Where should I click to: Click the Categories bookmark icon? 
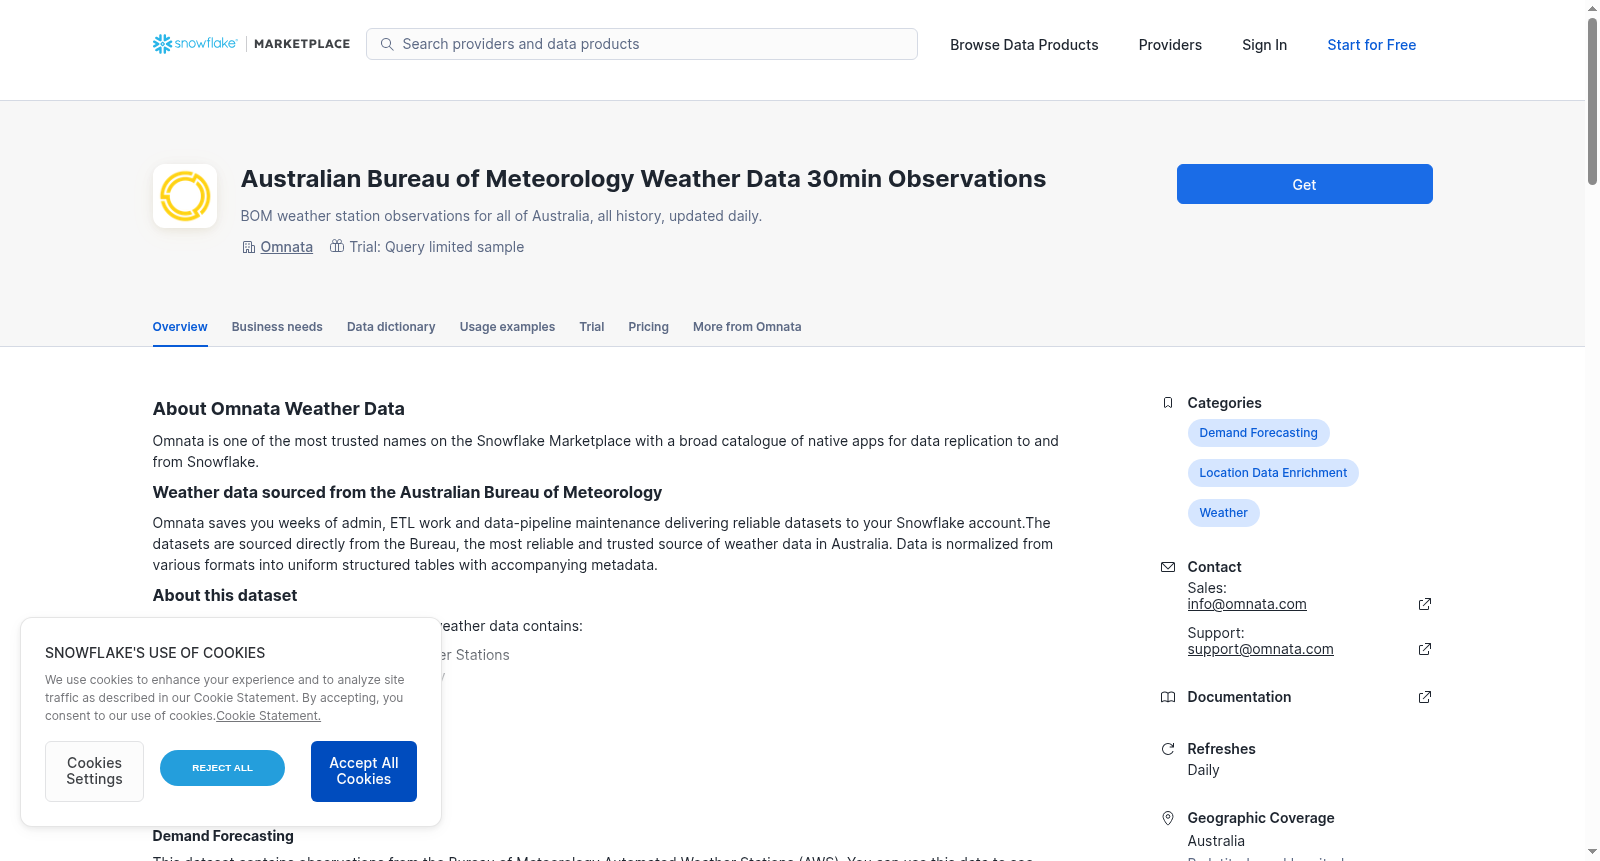[1167, 403]
